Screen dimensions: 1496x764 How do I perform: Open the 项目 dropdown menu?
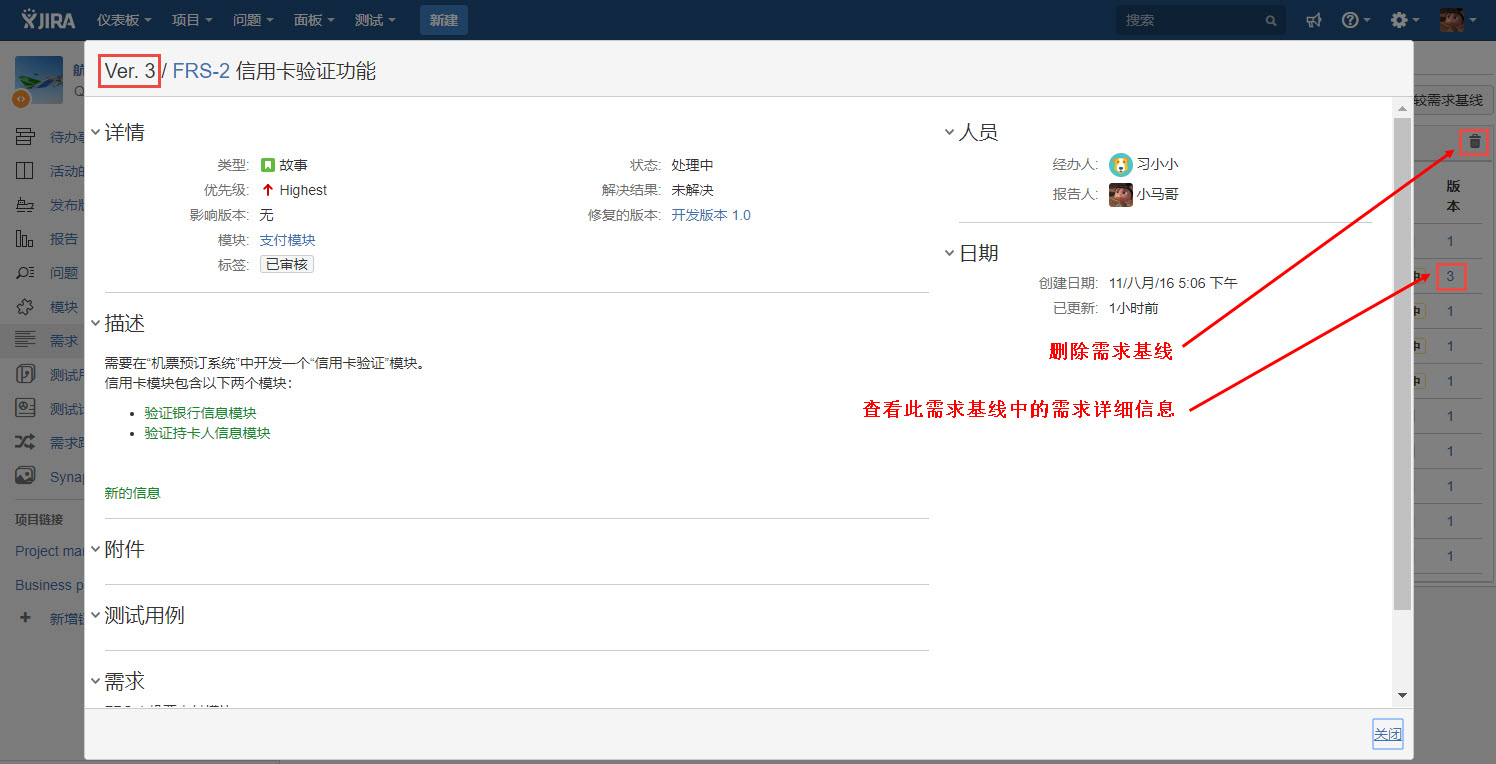click(191, 20)
